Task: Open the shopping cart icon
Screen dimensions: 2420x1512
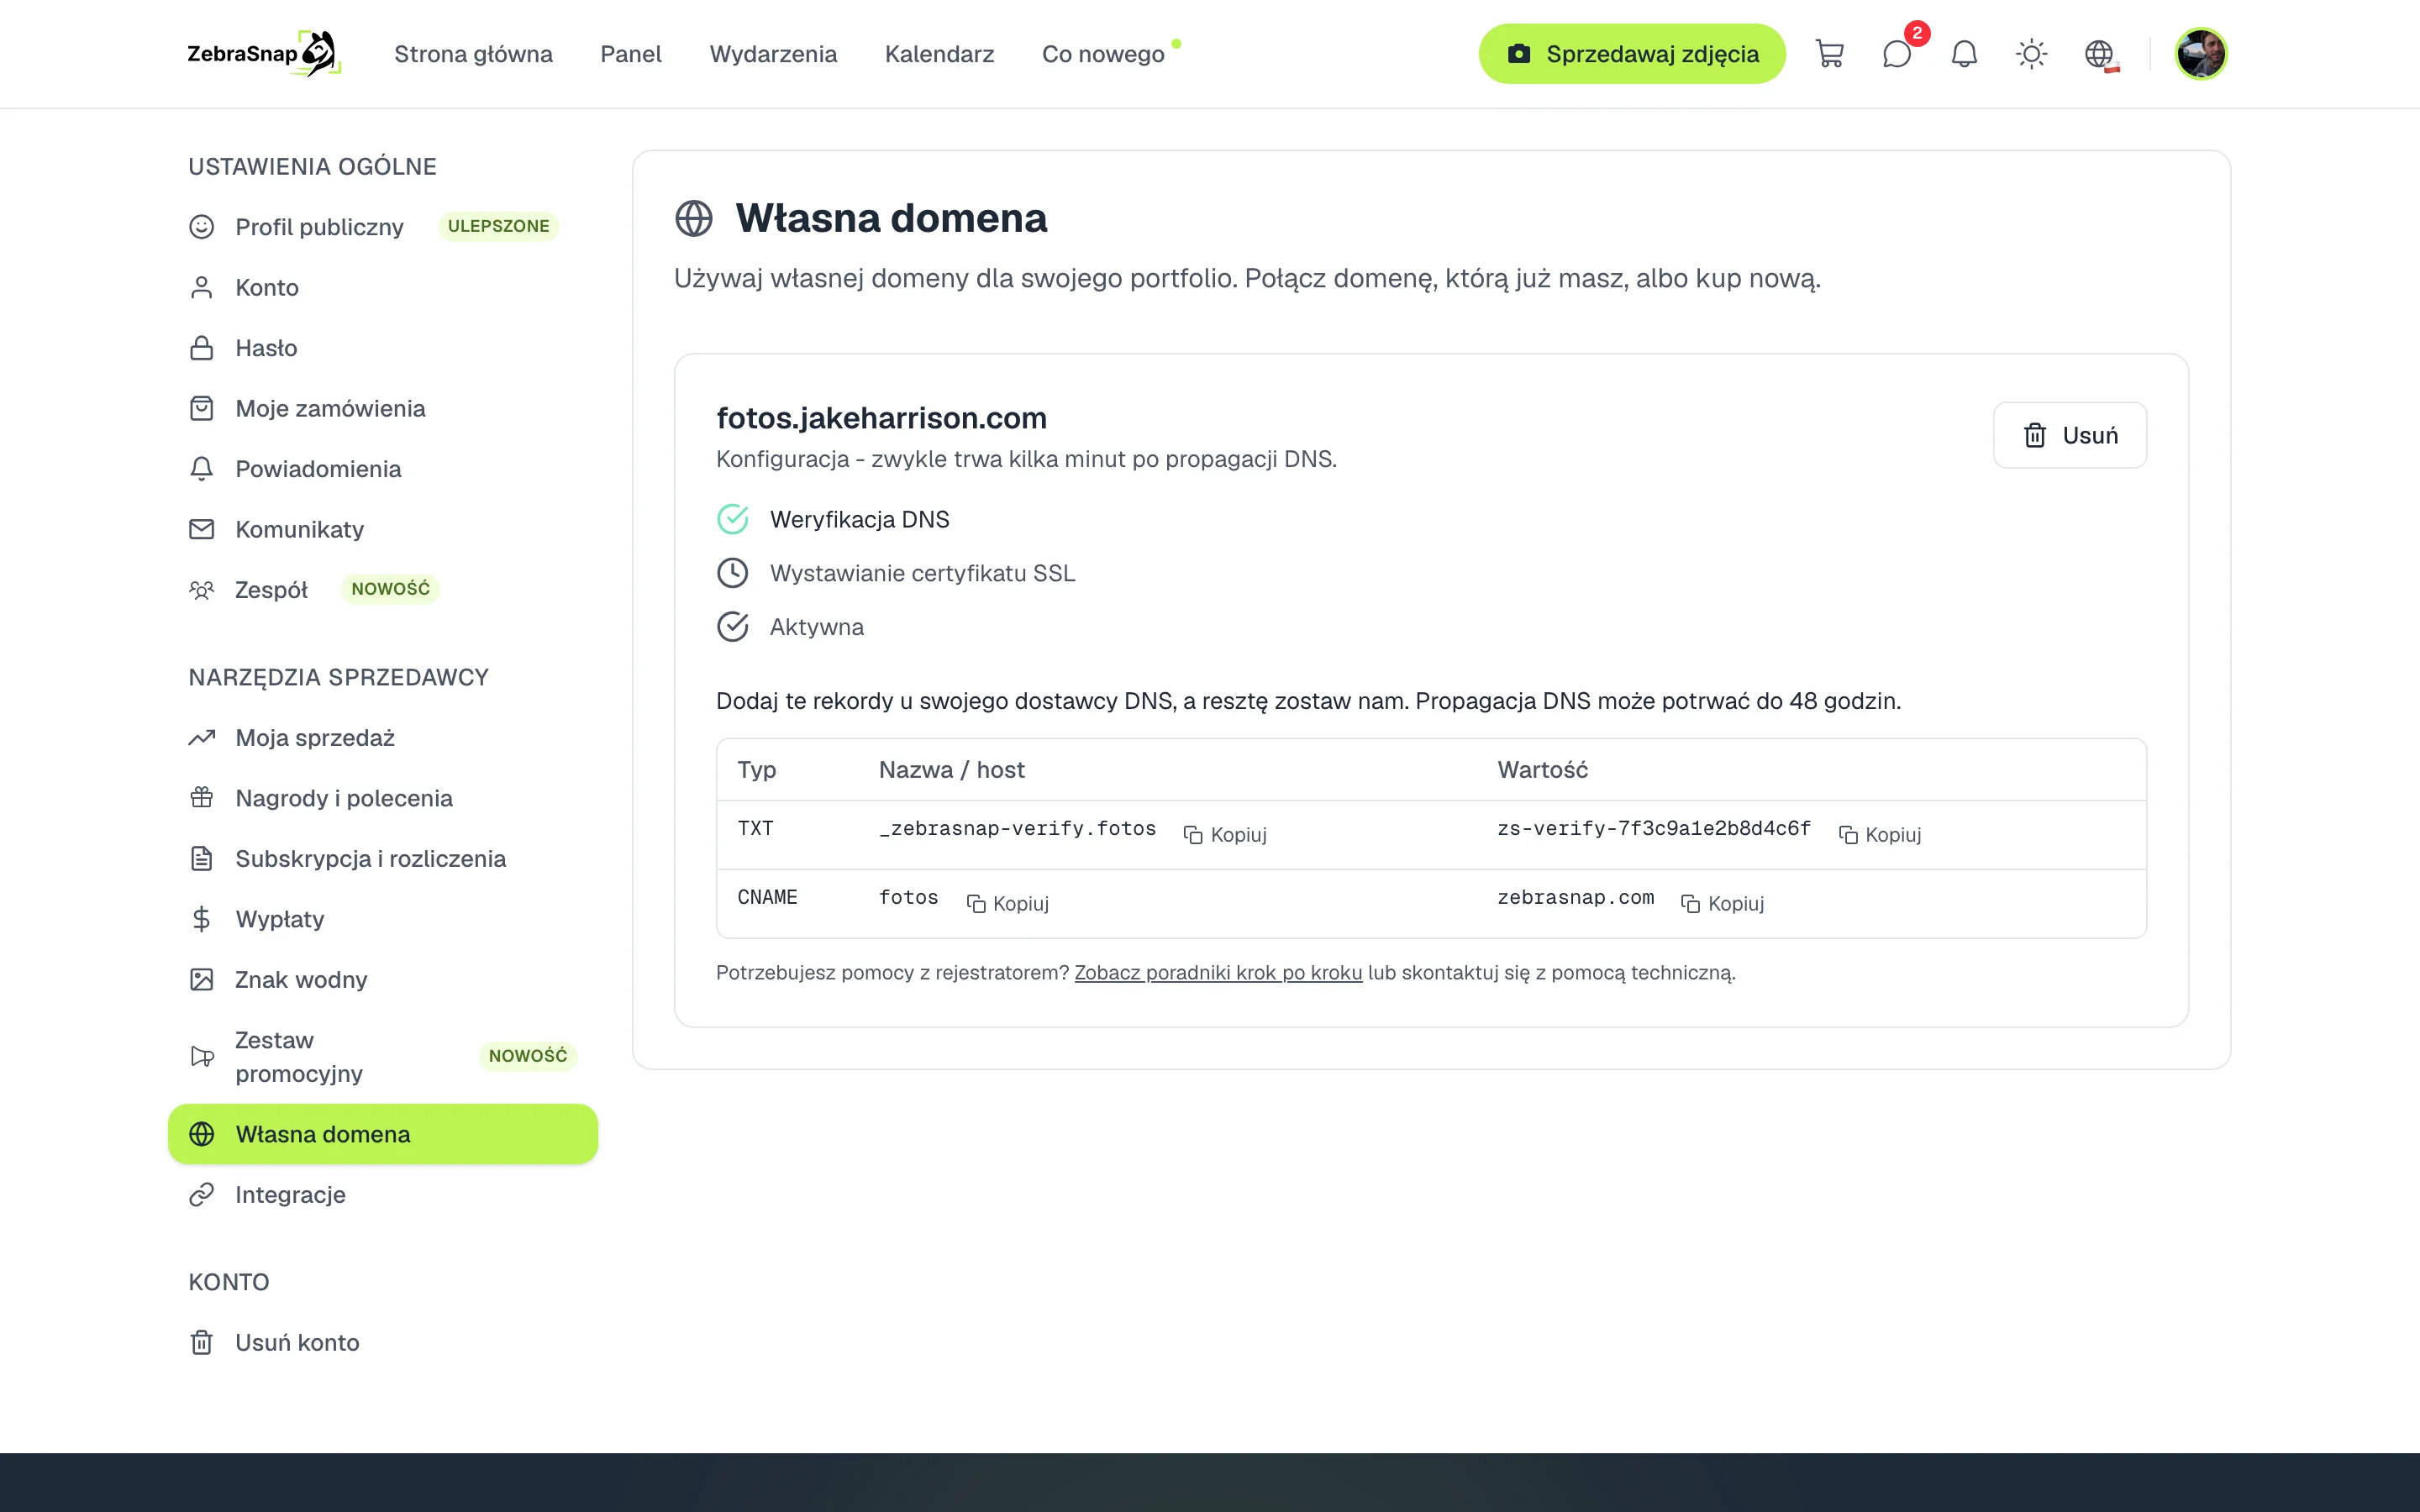Action: pos(1829,54)
